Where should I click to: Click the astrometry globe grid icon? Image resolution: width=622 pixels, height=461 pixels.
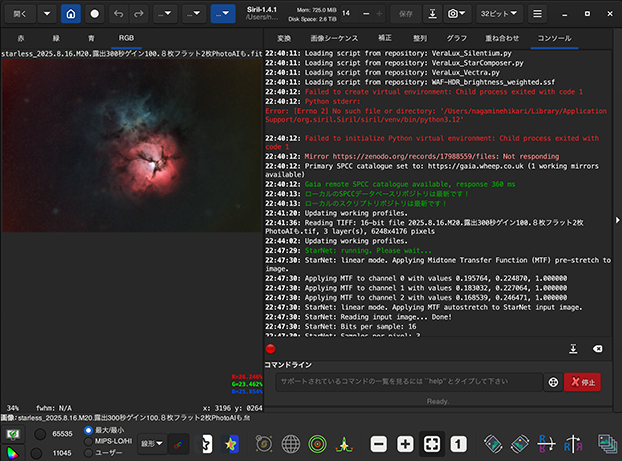(291, 443)
